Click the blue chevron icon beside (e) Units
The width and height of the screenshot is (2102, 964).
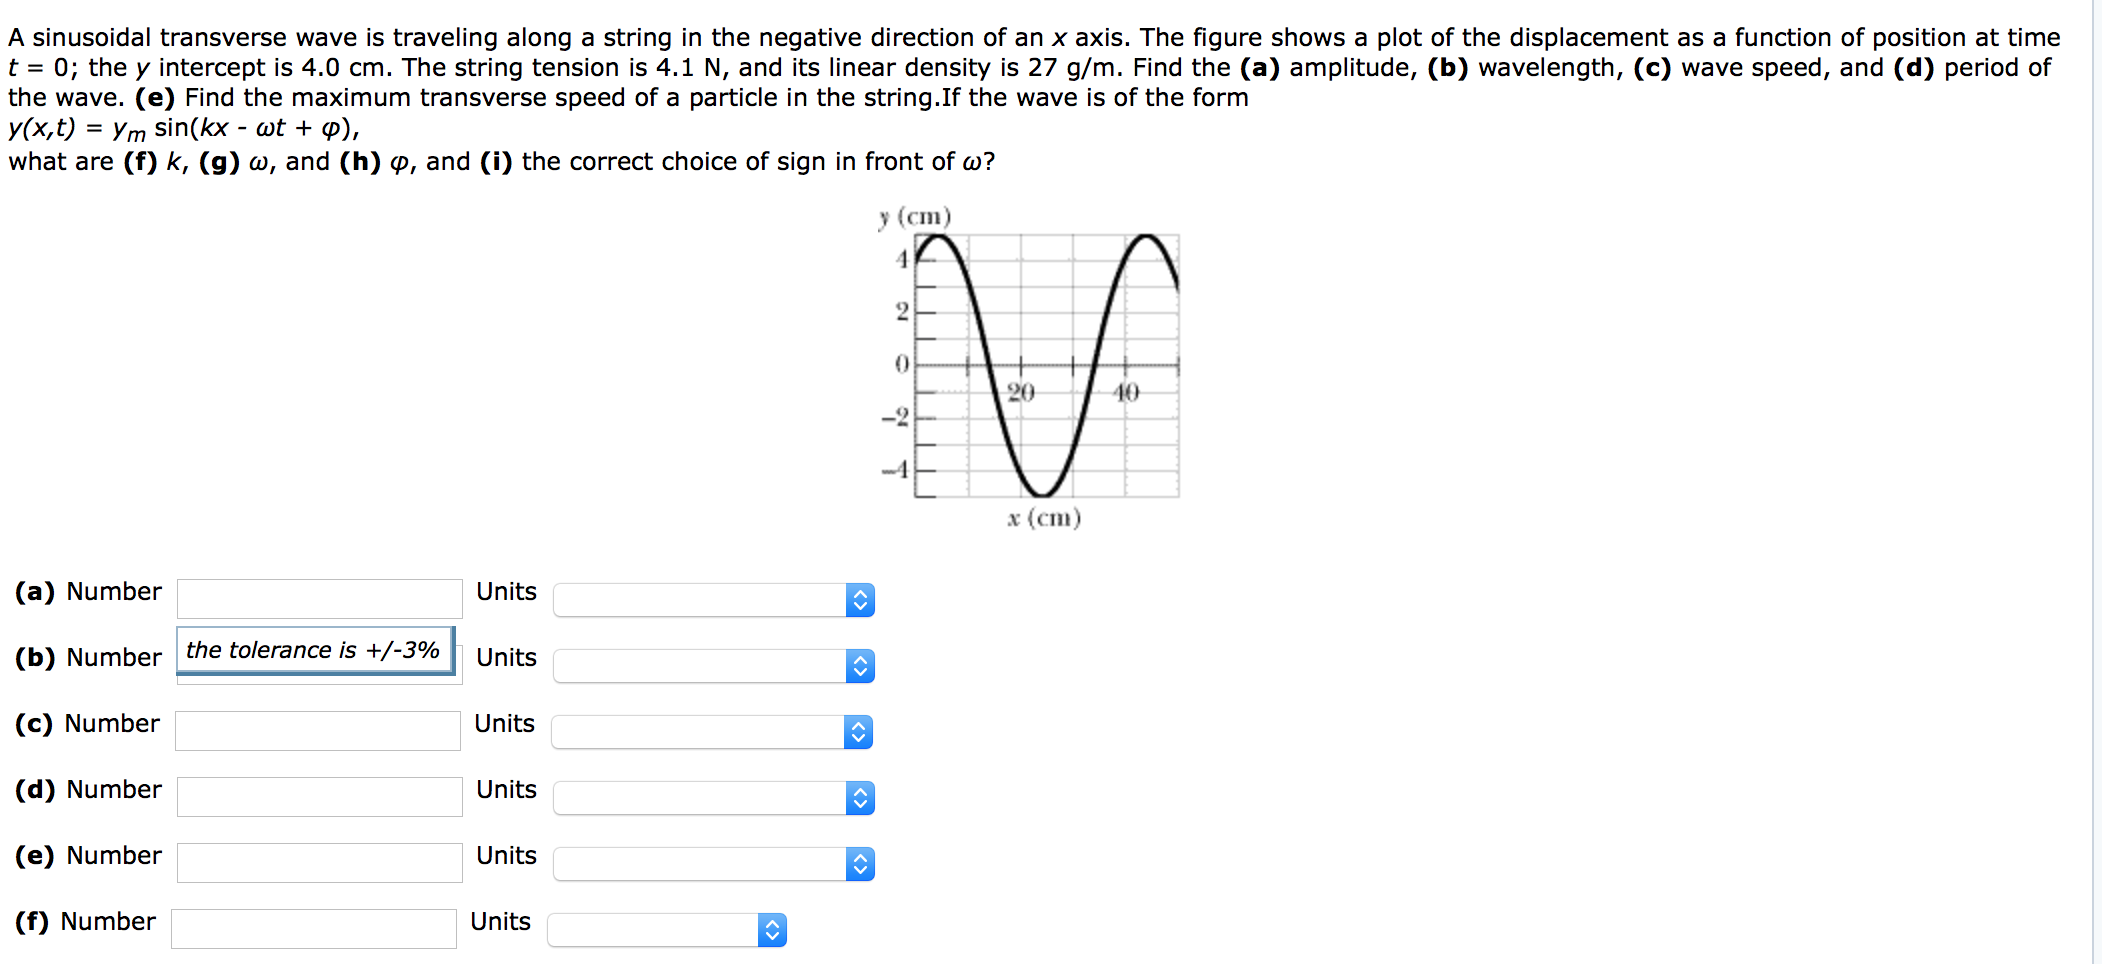coord(859,864)
